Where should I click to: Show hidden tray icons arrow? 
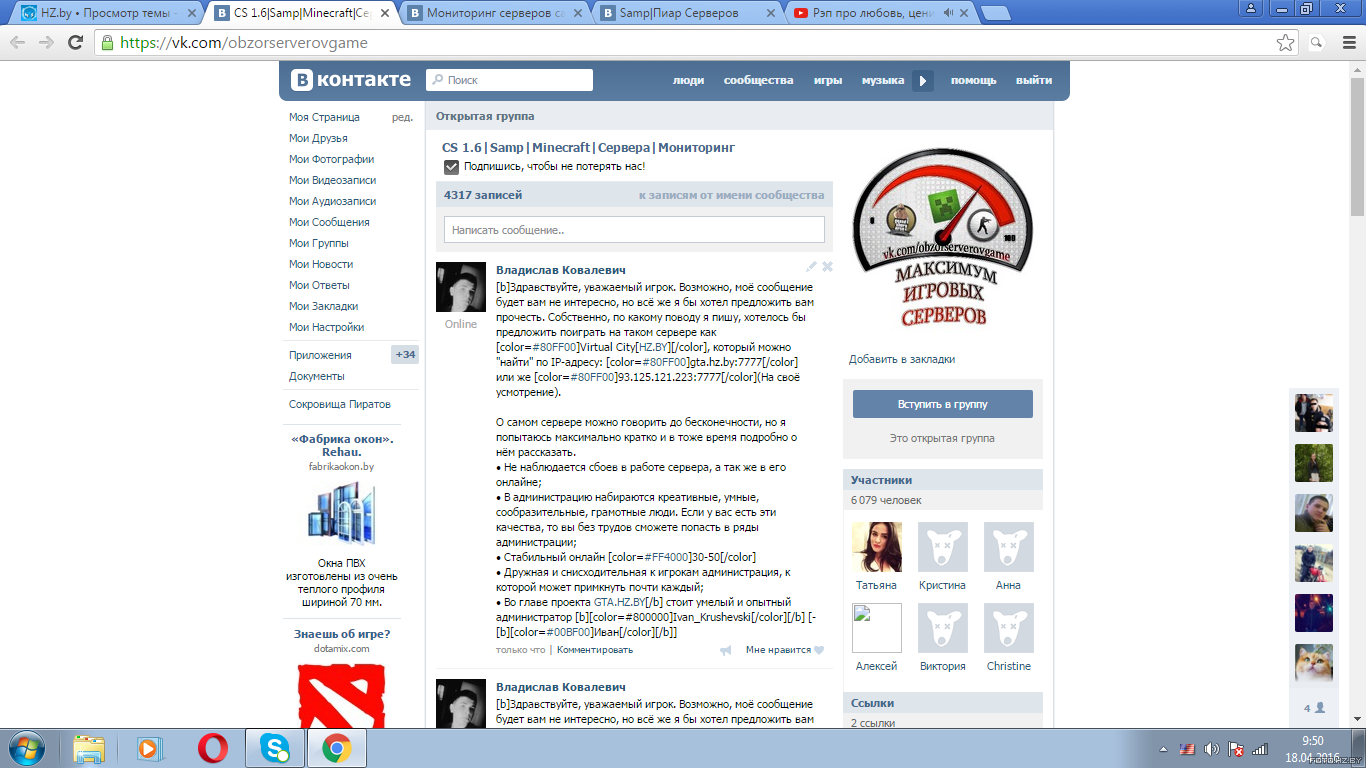1165,749
